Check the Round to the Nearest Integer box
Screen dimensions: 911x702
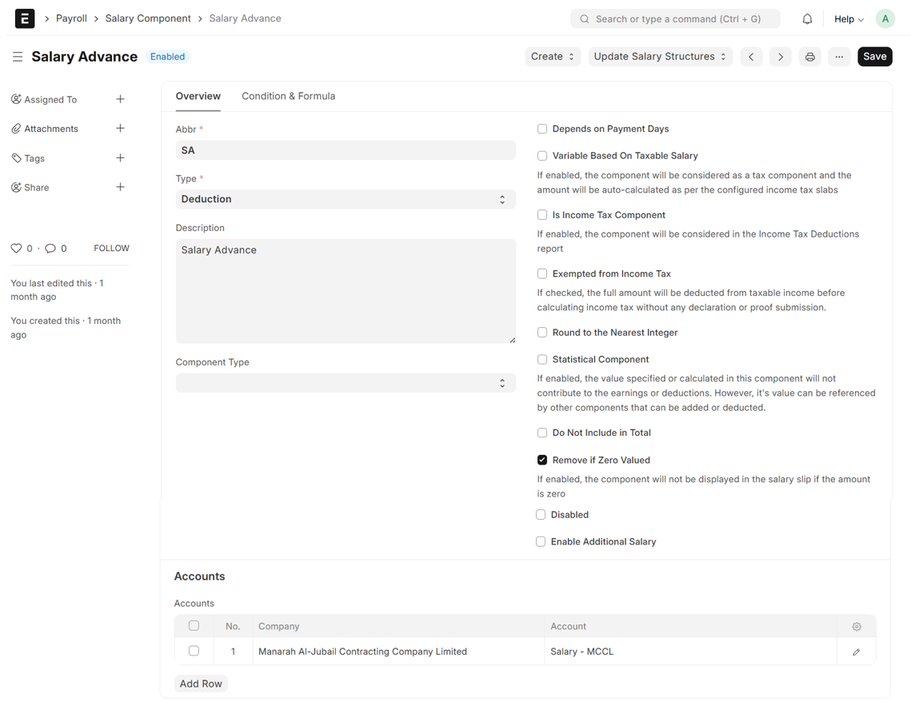[x=542, y=333]
